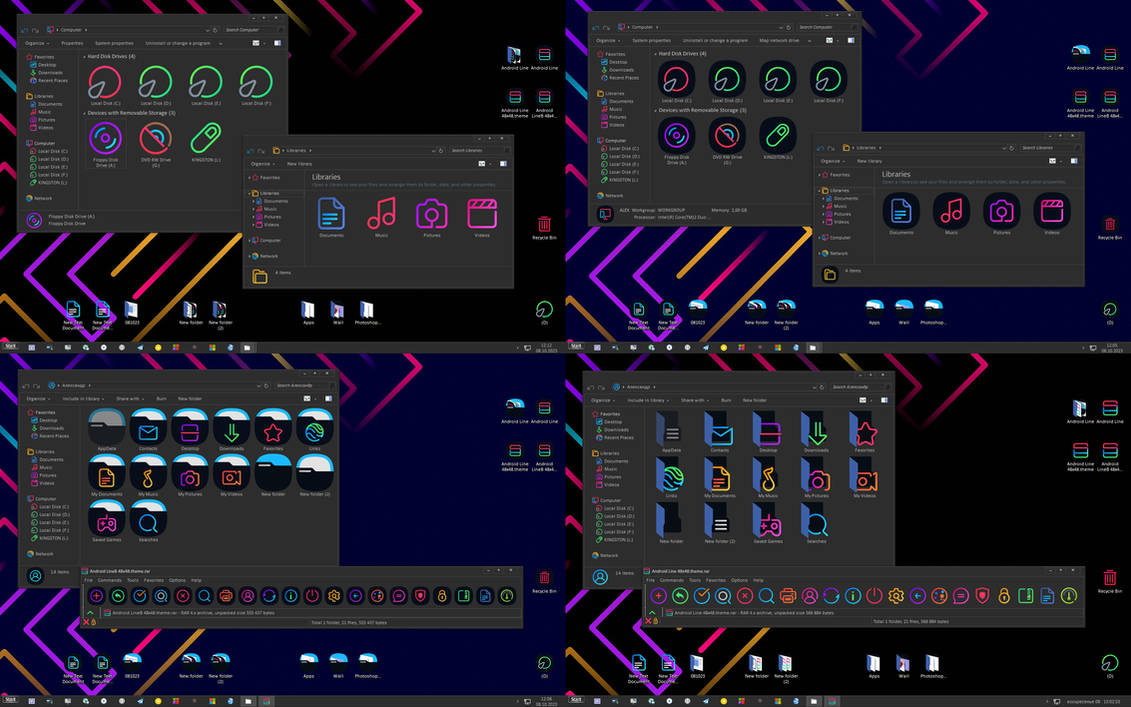Click WinRAR Test checkmark icon, bottom-left screenshot
The width and height of the screenshot is (1131, 707).
tap(139, 596)
